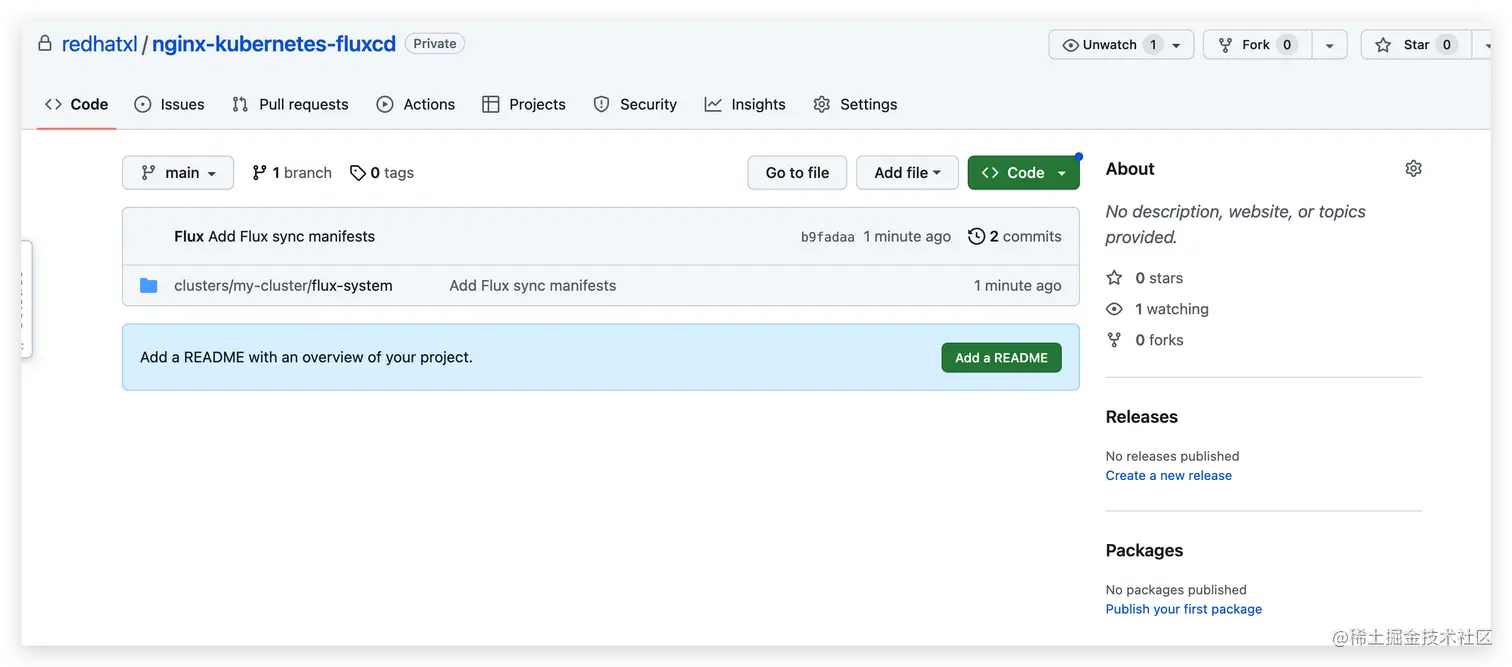Click the private repository lock icon
The image size is (1512, 667).
pos(44,44)
